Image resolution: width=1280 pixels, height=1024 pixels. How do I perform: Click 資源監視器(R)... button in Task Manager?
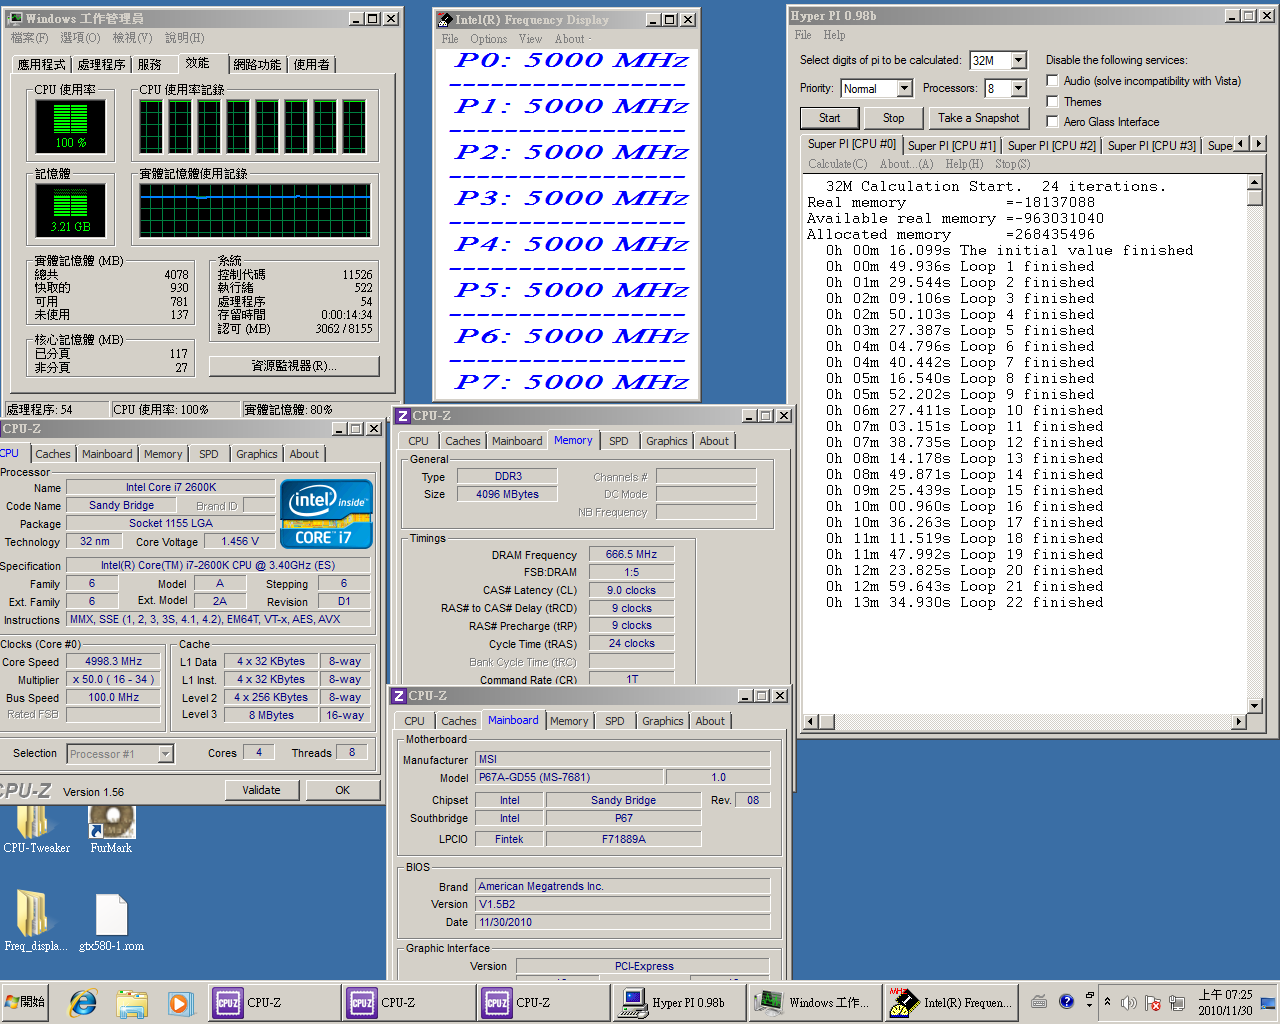tap(294, 366)
